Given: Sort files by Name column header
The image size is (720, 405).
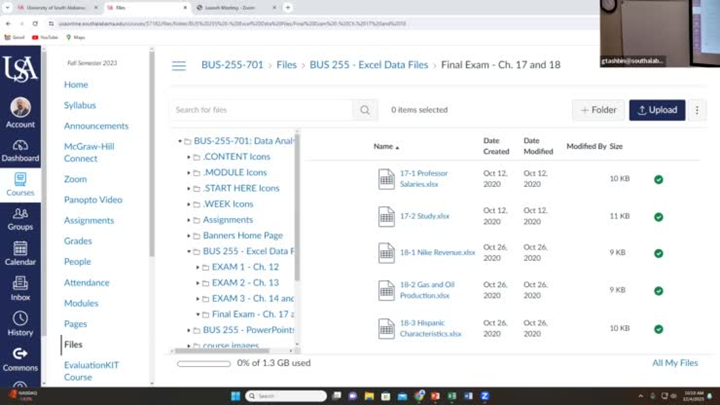Looking at the screenshot, I should 386,146.
